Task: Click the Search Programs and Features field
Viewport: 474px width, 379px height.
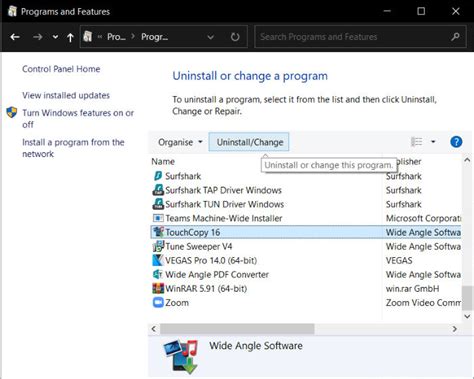Action: point(360,37)
